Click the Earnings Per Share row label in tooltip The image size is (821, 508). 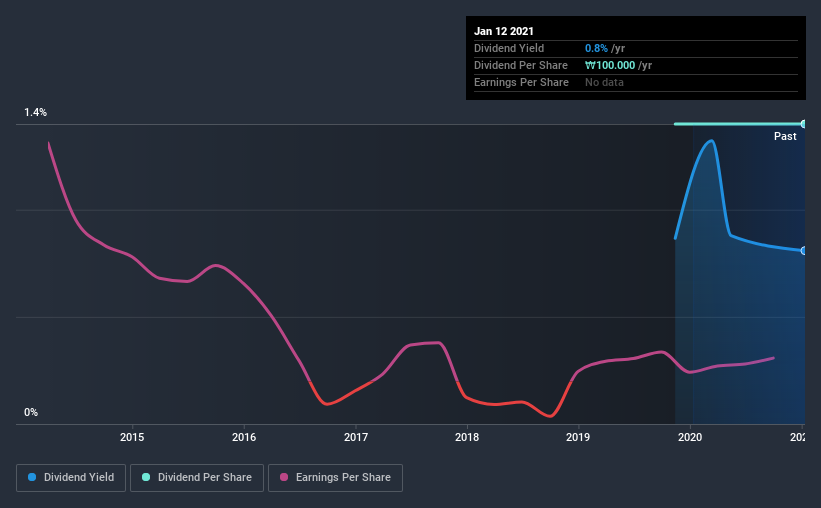tap(521, 82)
